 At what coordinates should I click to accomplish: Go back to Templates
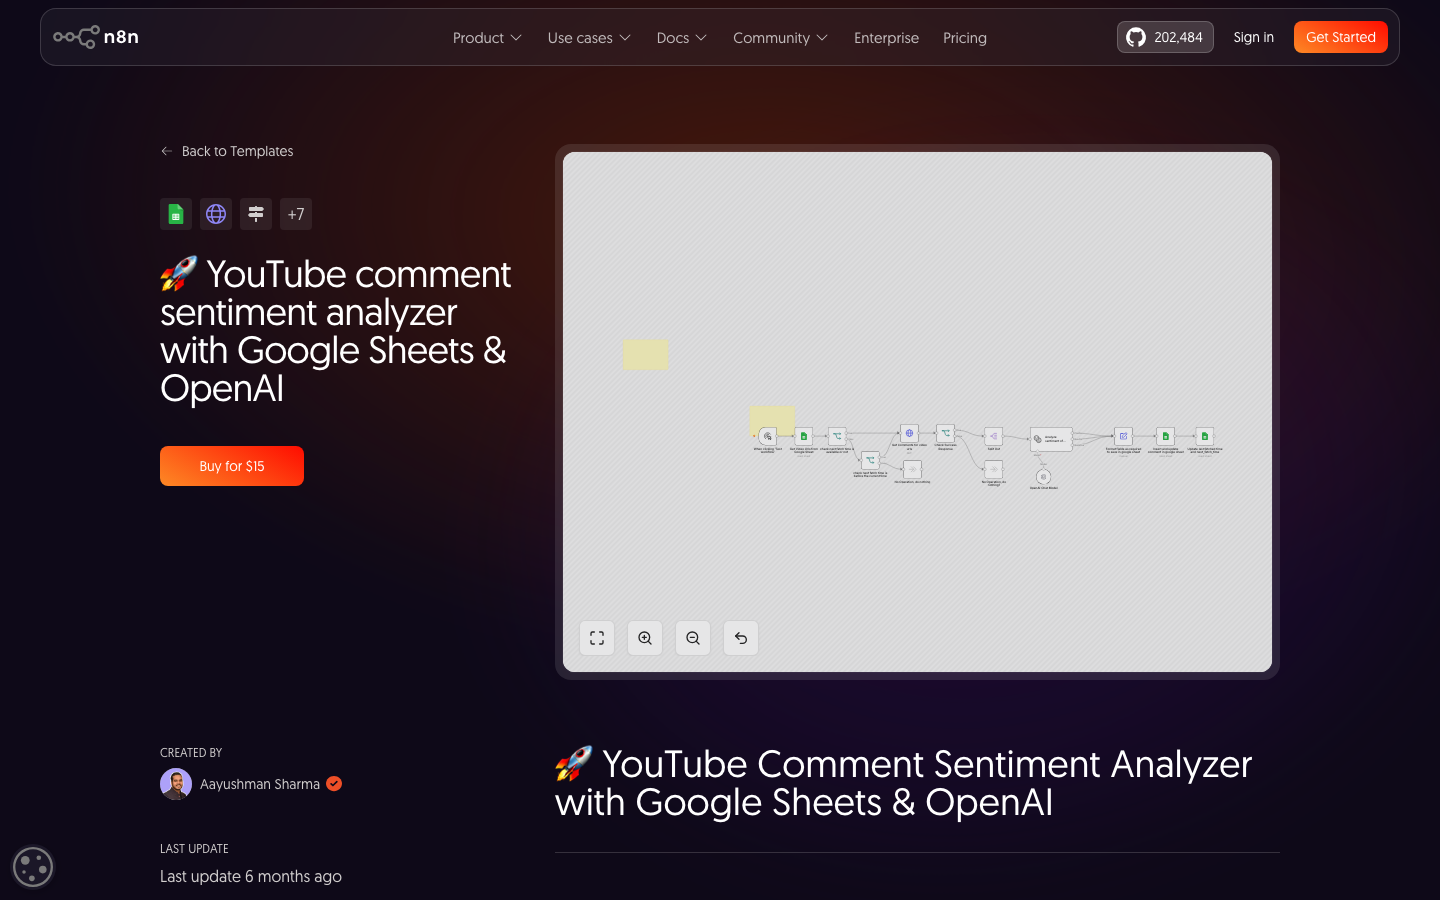227,151
